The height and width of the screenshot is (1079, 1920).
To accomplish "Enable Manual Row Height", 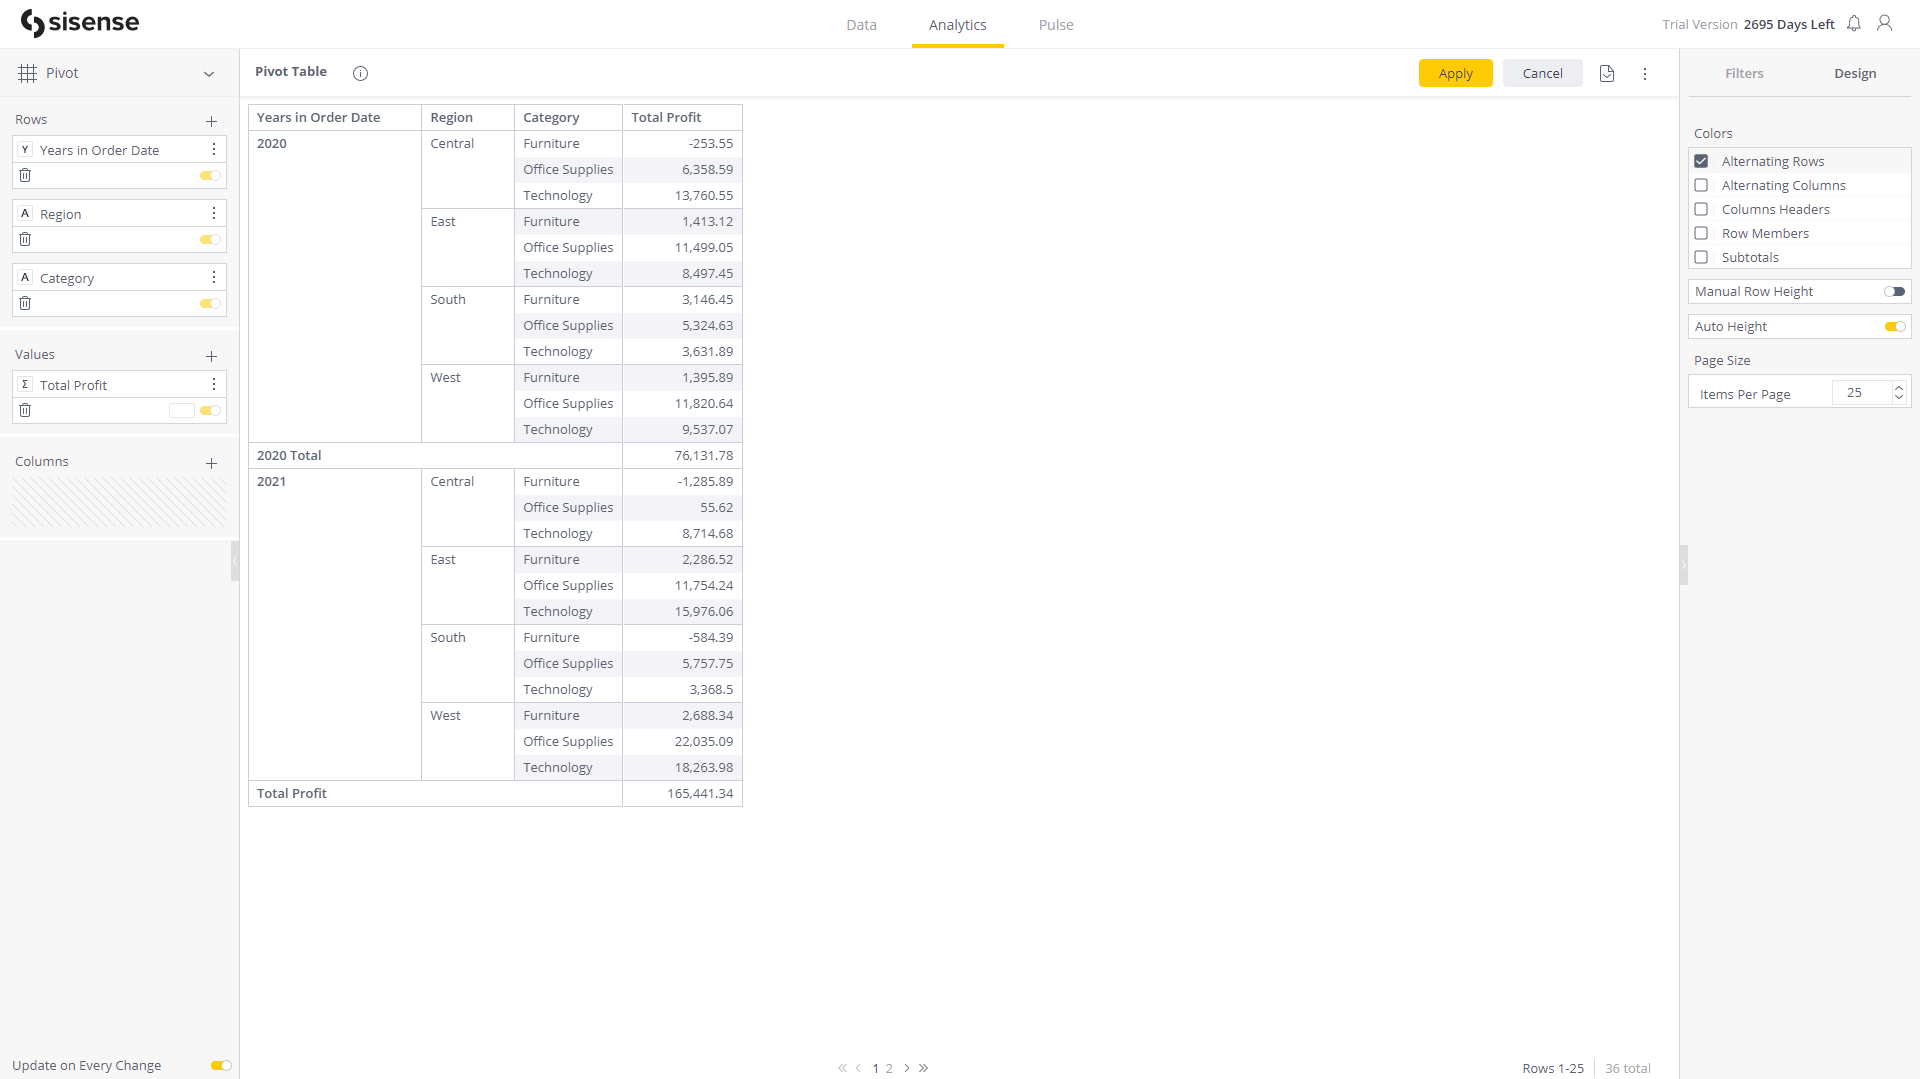I will (x=1895, y=291).
